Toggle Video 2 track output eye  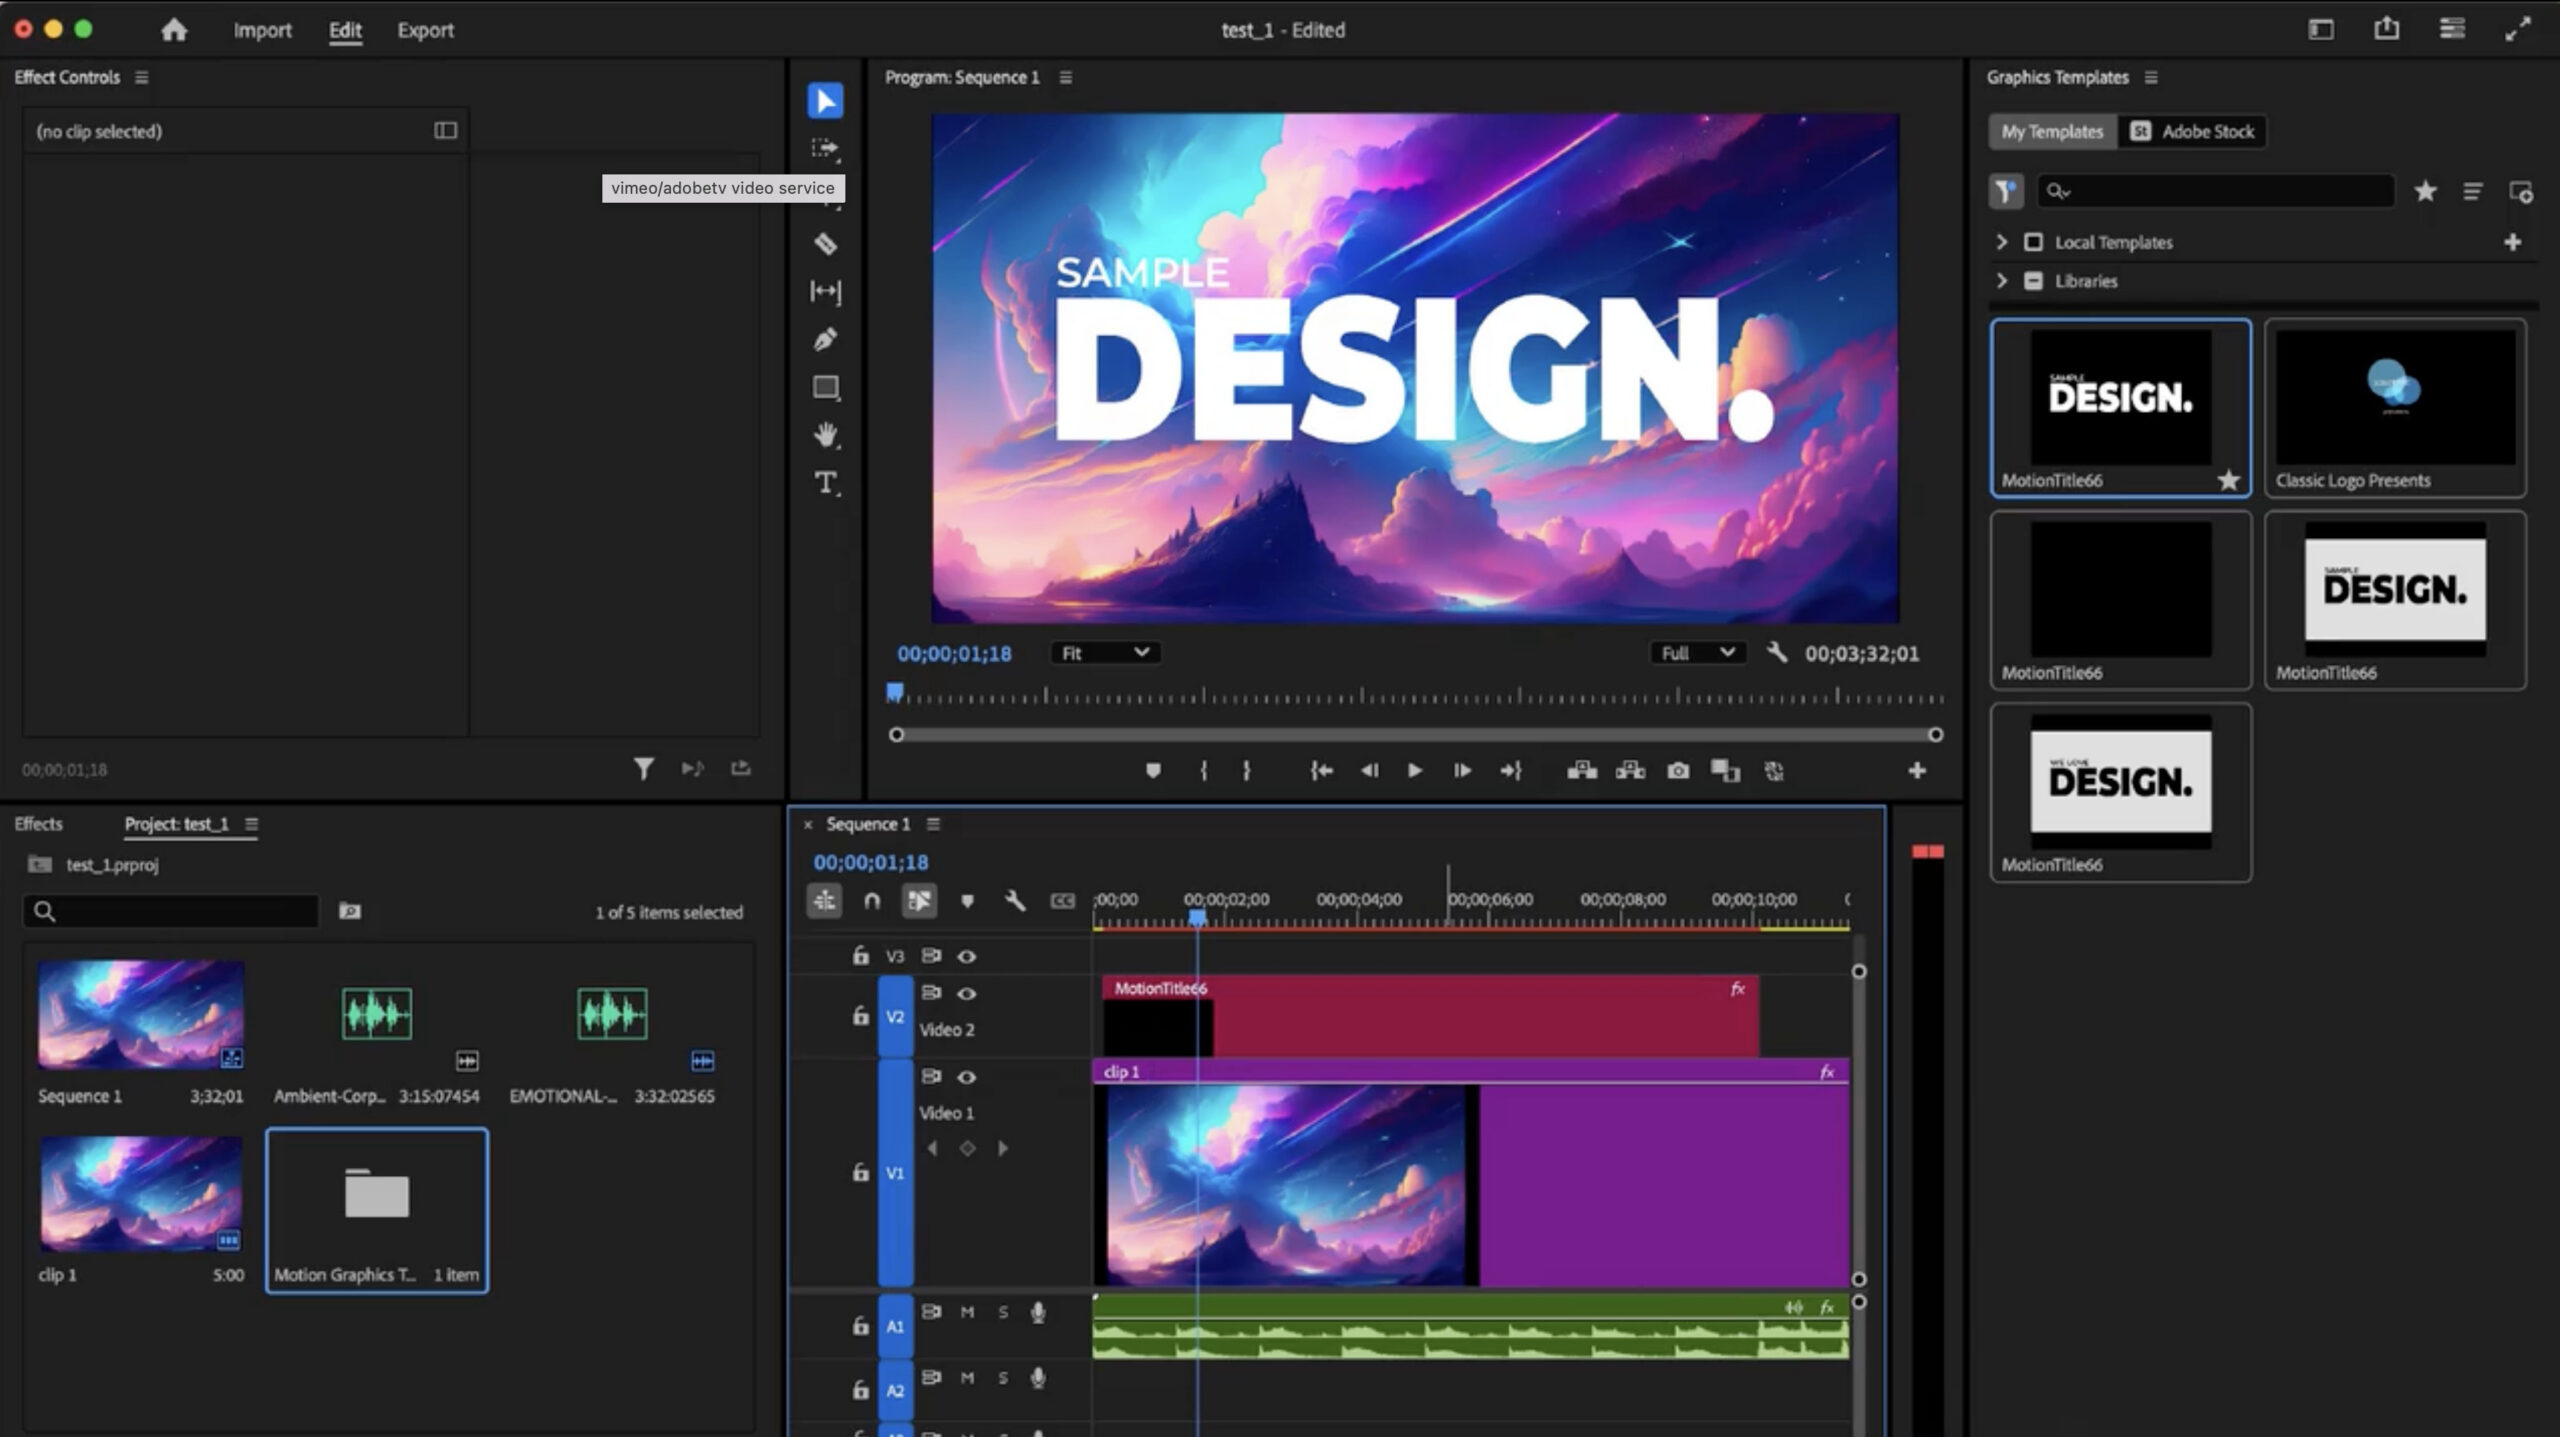coord(966,993)
